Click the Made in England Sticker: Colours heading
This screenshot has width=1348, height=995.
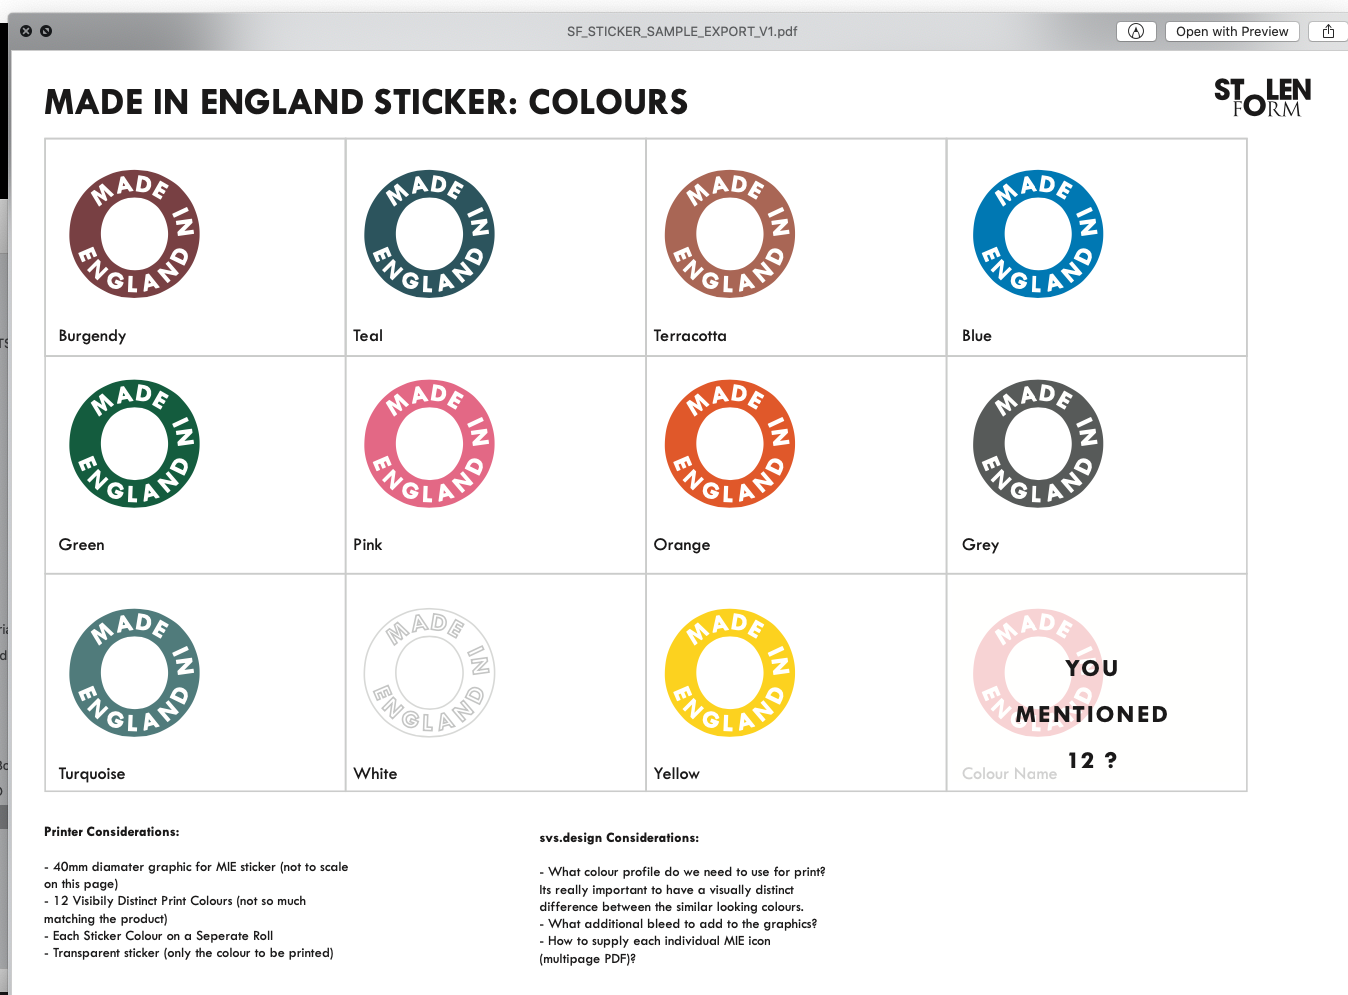366,102
